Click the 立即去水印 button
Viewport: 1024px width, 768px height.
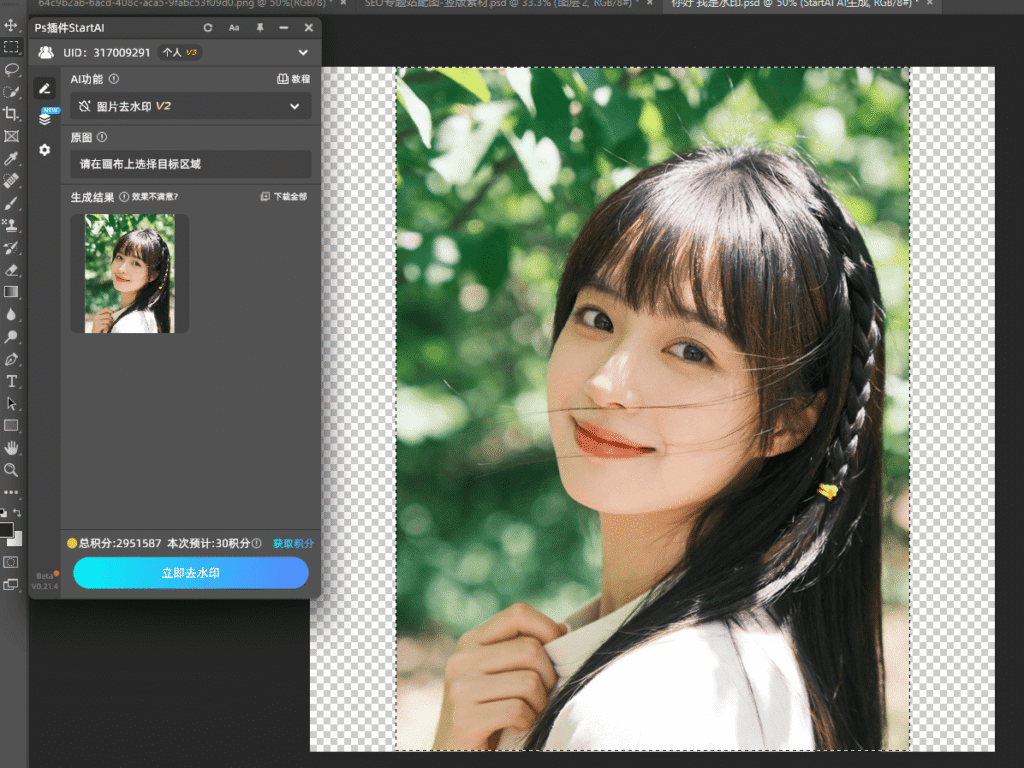(x=190, y=573)
